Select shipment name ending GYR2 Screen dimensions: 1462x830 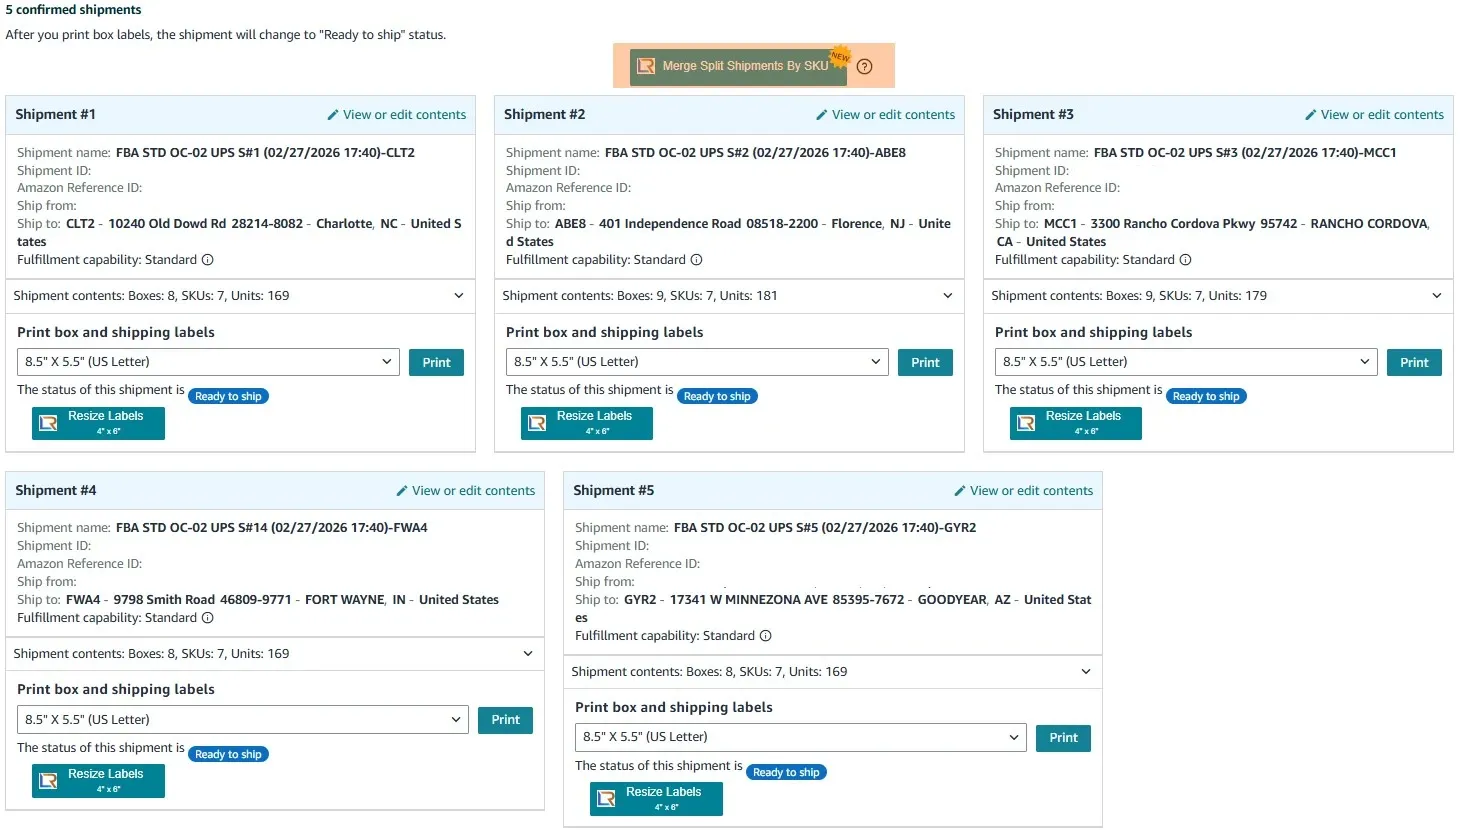[825, 528]
